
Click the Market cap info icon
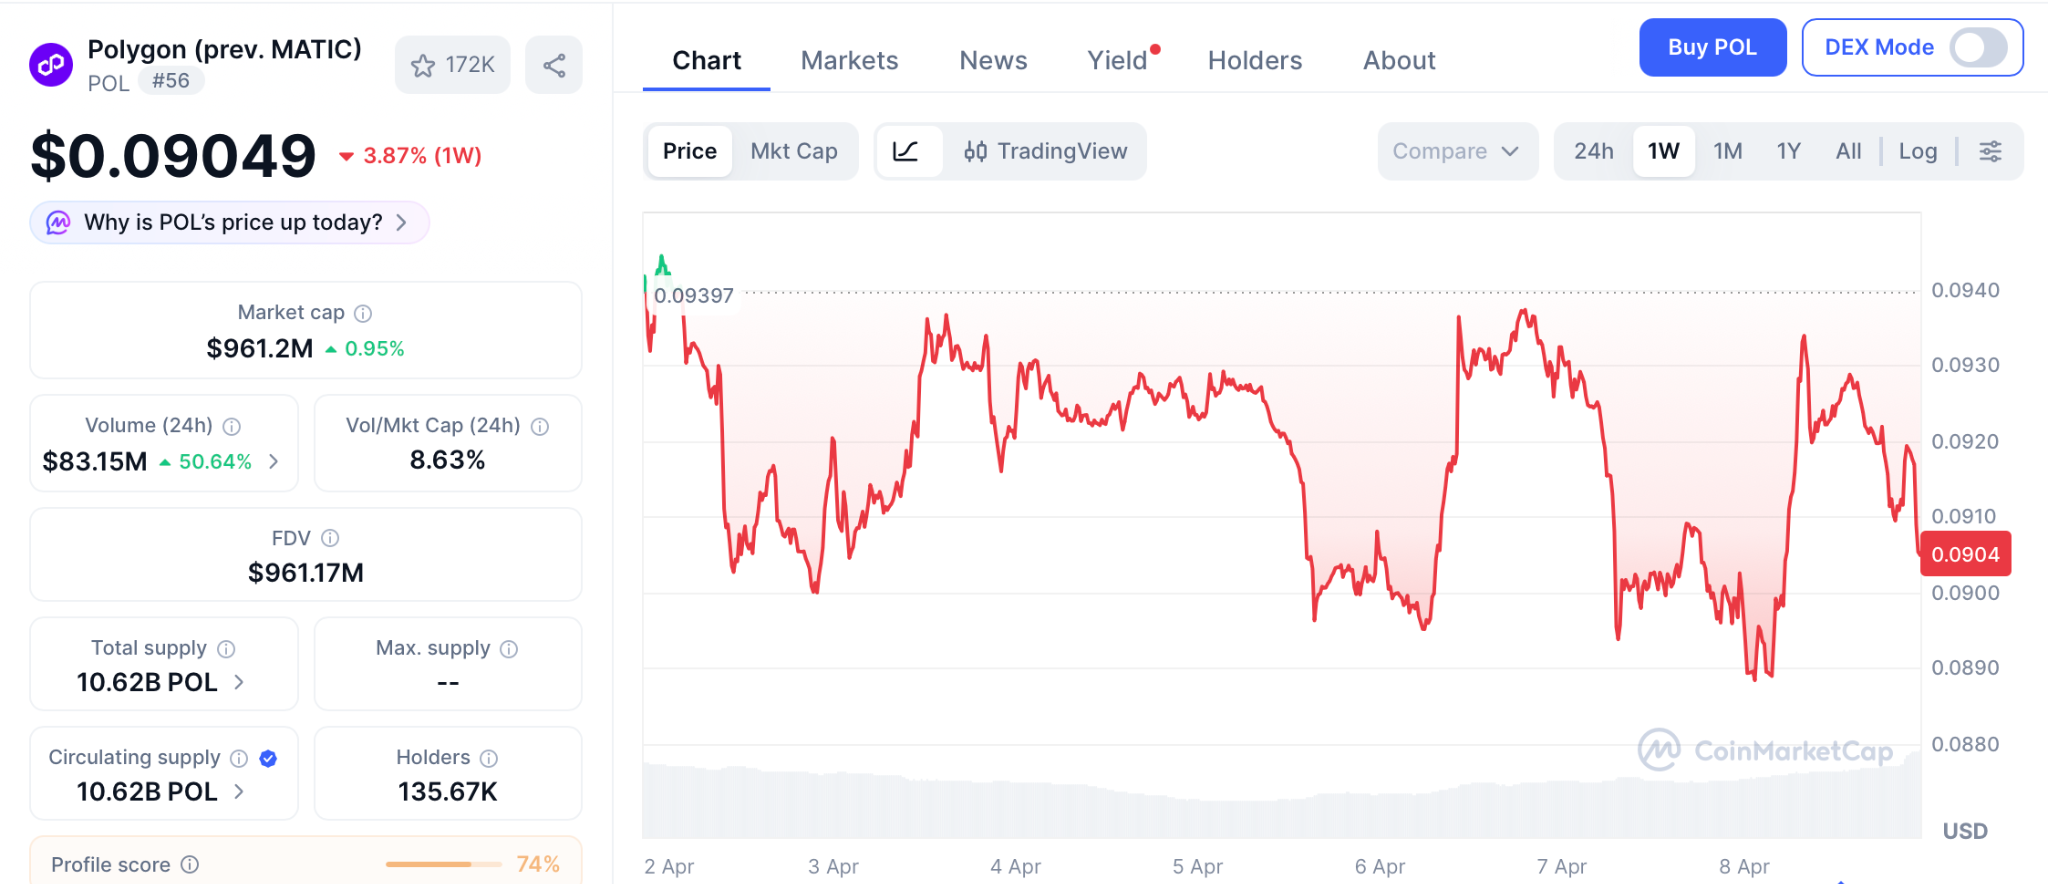pyautogui.click(x=364, y=314)
